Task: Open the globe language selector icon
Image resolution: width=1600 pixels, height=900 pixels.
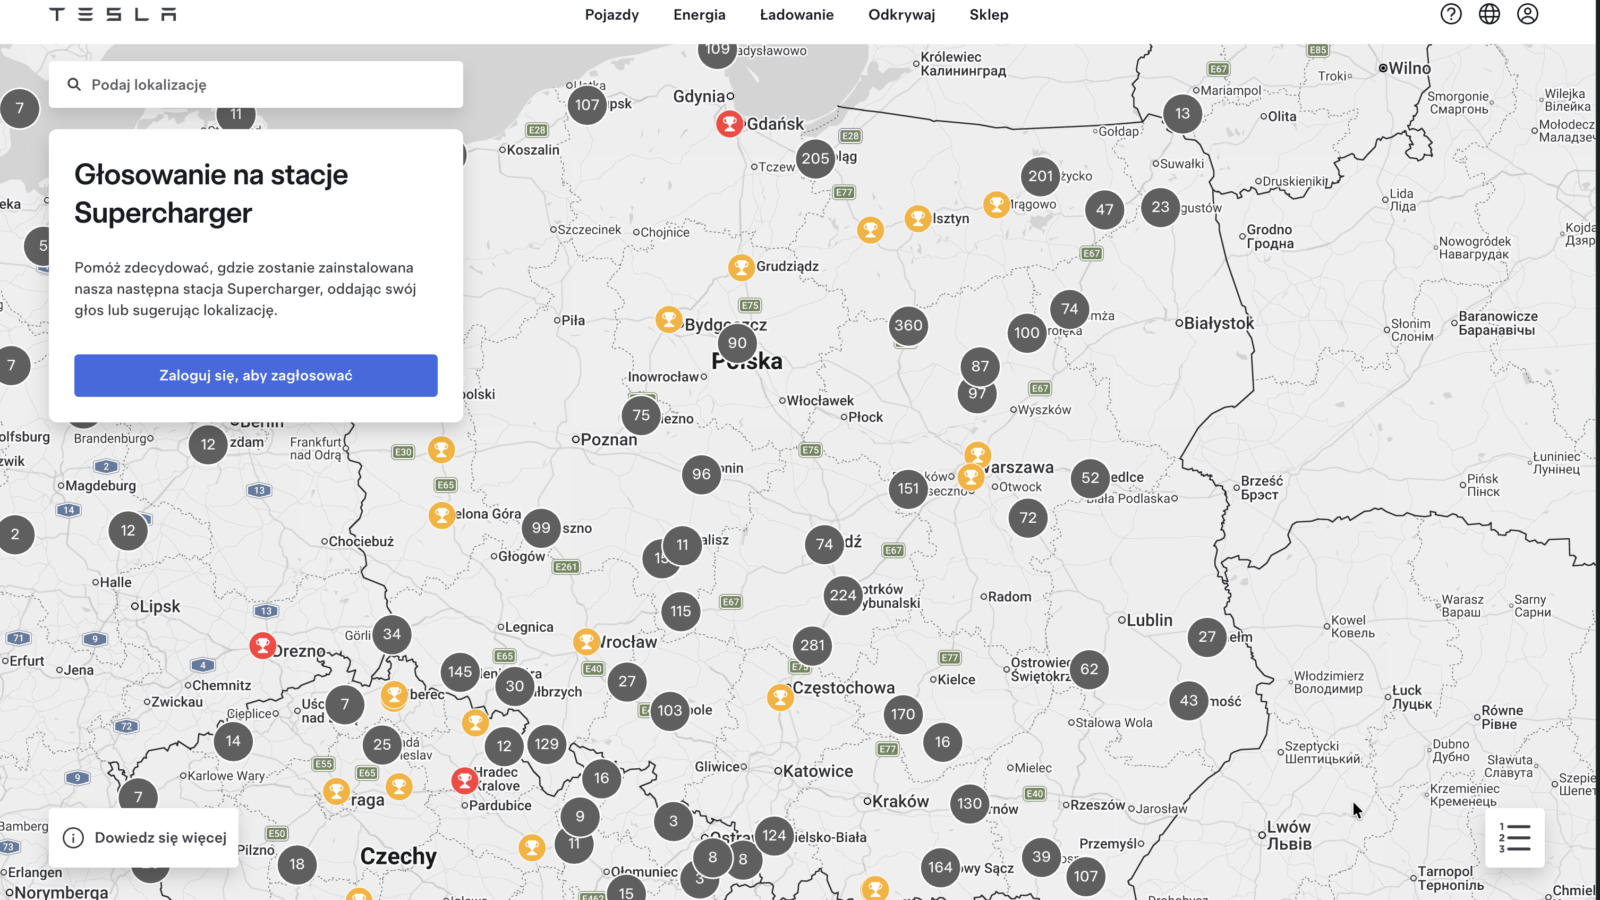Action: 1490,14
